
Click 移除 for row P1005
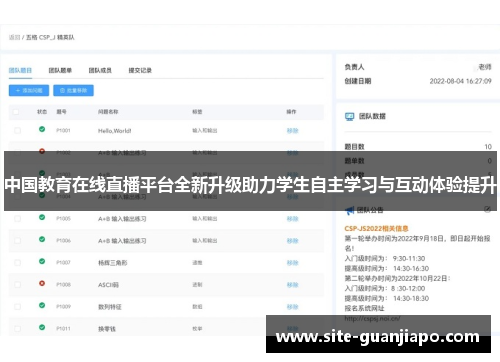292,219
